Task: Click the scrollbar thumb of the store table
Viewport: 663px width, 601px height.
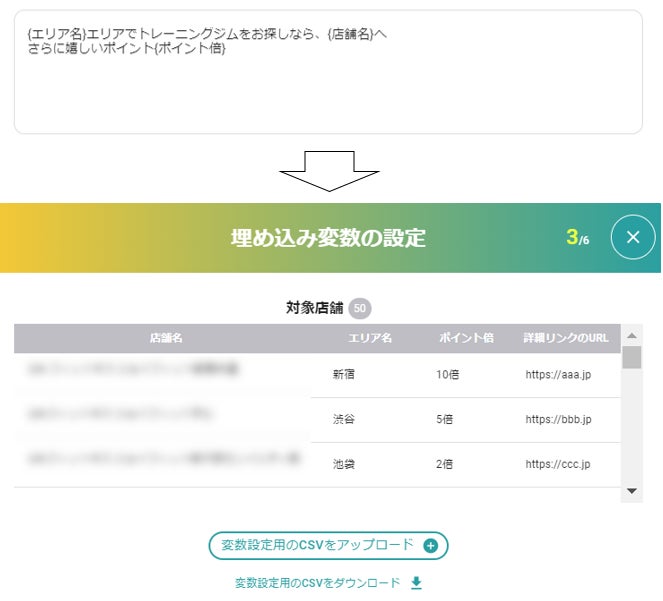Action: 632,358
